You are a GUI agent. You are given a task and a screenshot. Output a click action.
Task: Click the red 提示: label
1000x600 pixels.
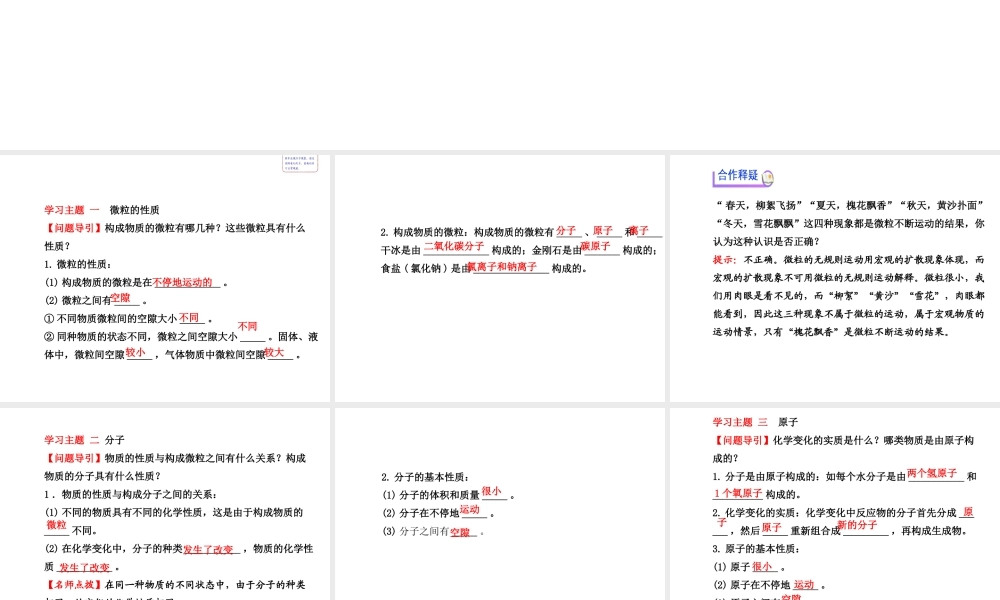tap(724, 260)
